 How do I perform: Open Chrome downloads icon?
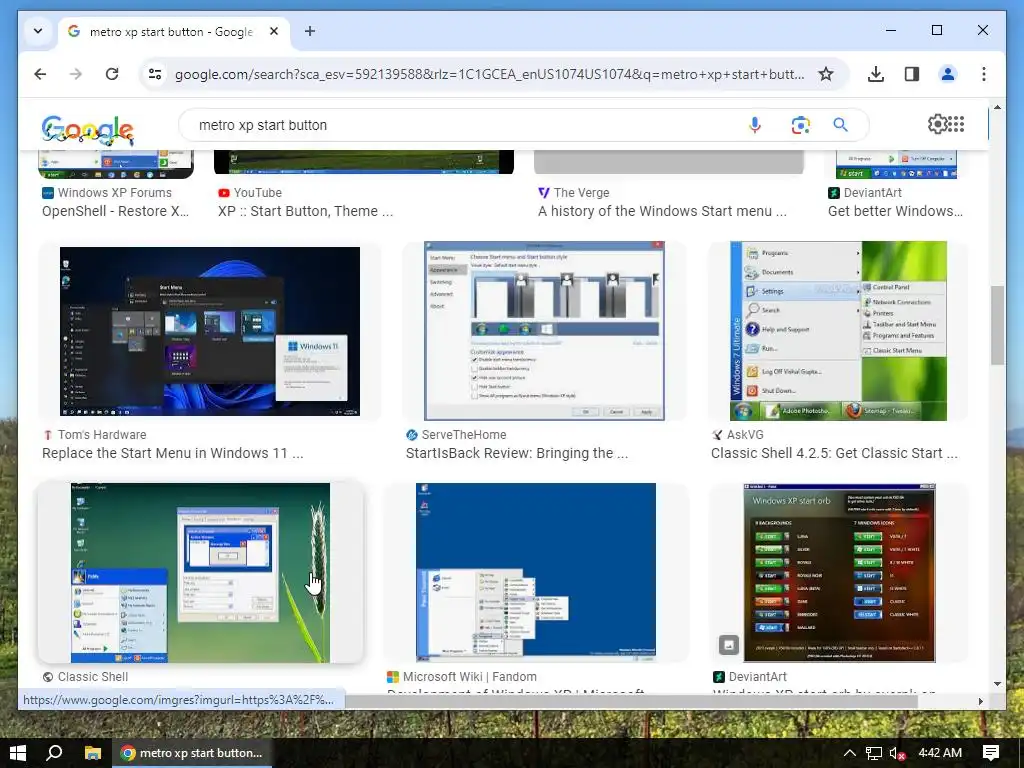876,74
